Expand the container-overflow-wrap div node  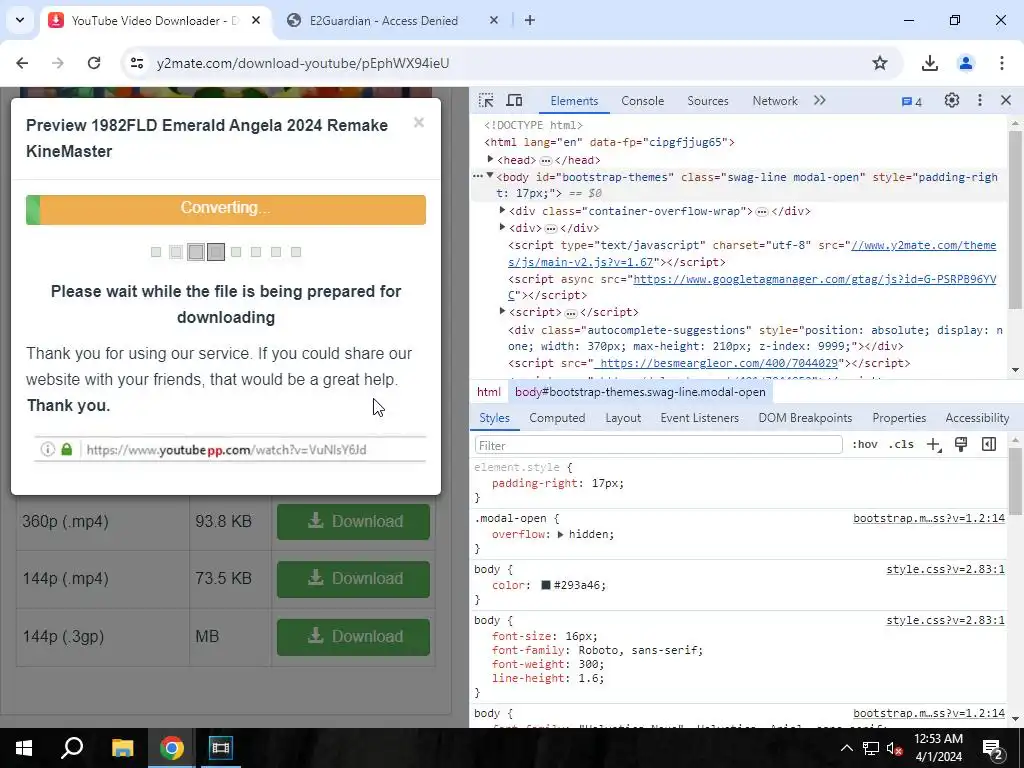pos(502,210)
